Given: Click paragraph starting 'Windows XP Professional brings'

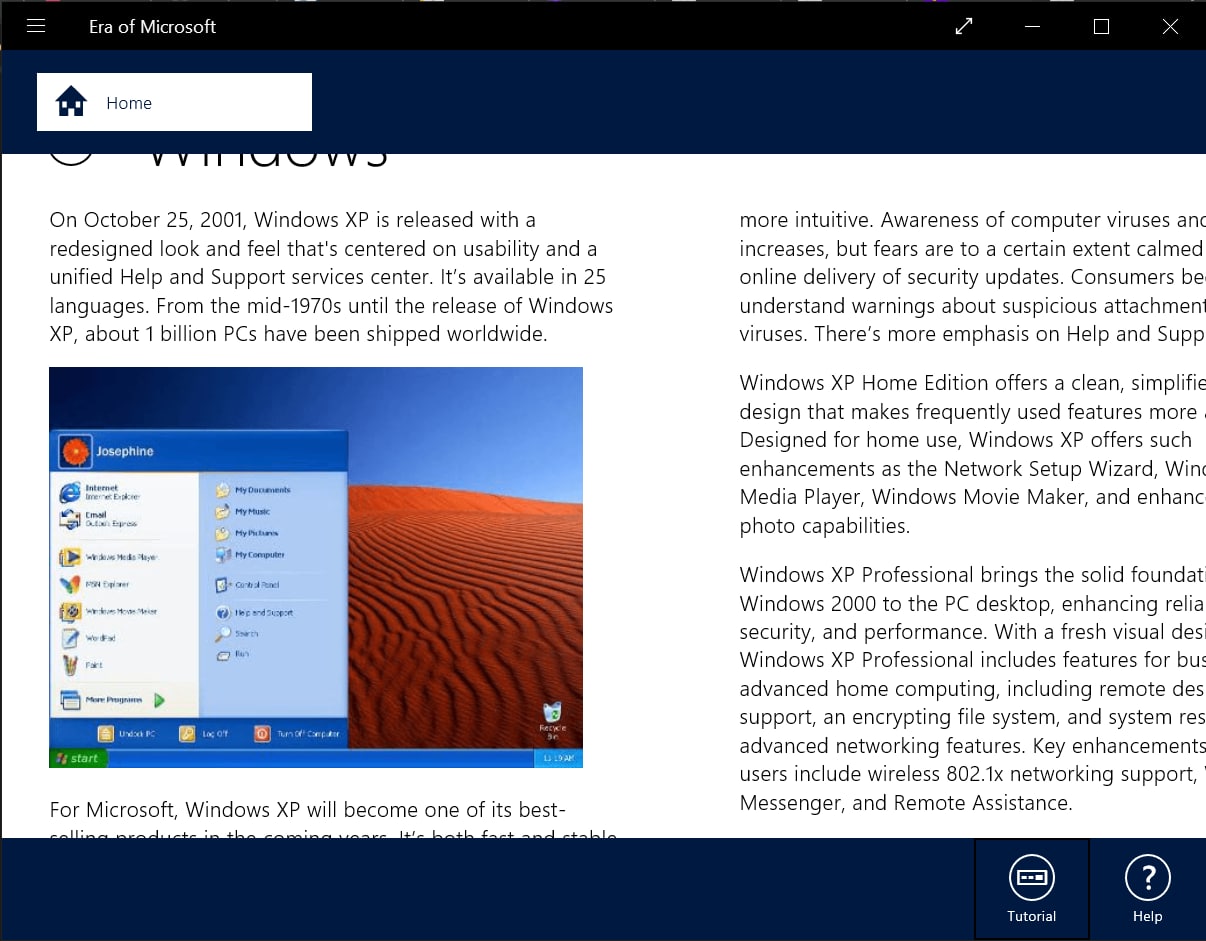Looking at the screenshot, I should tap(972, 688).
